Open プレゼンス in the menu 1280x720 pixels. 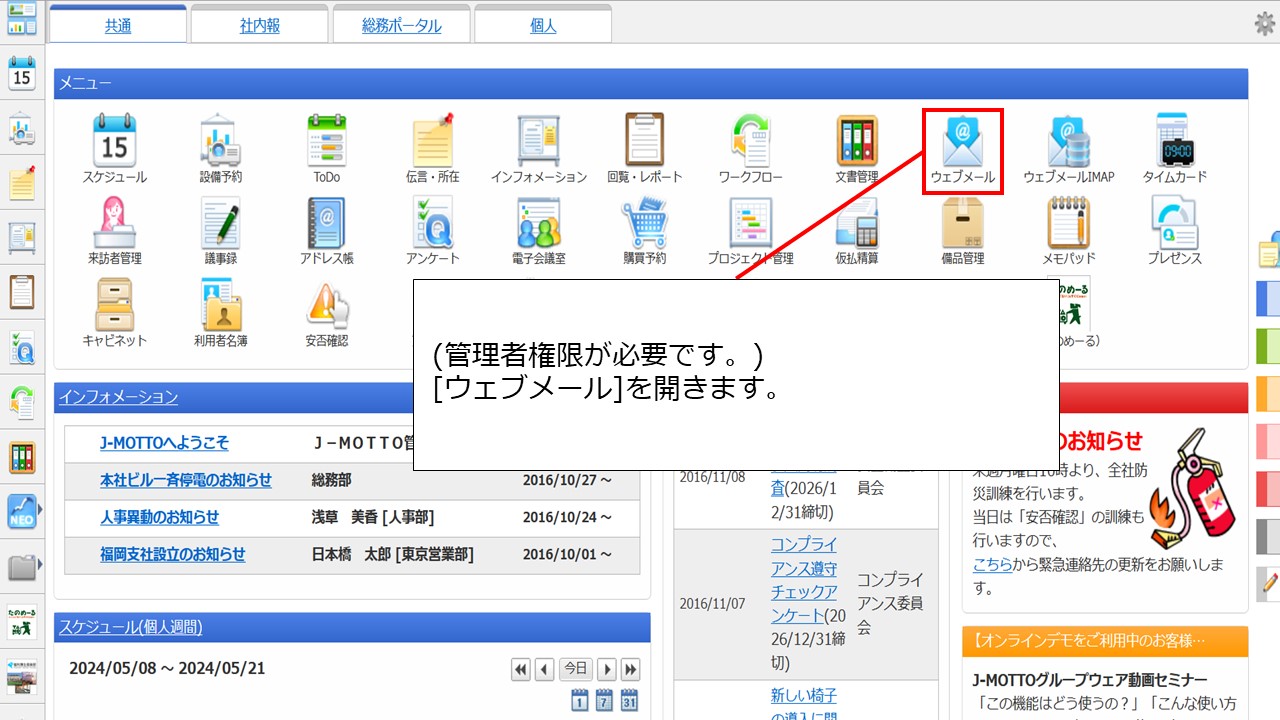tap(1175, 231)
